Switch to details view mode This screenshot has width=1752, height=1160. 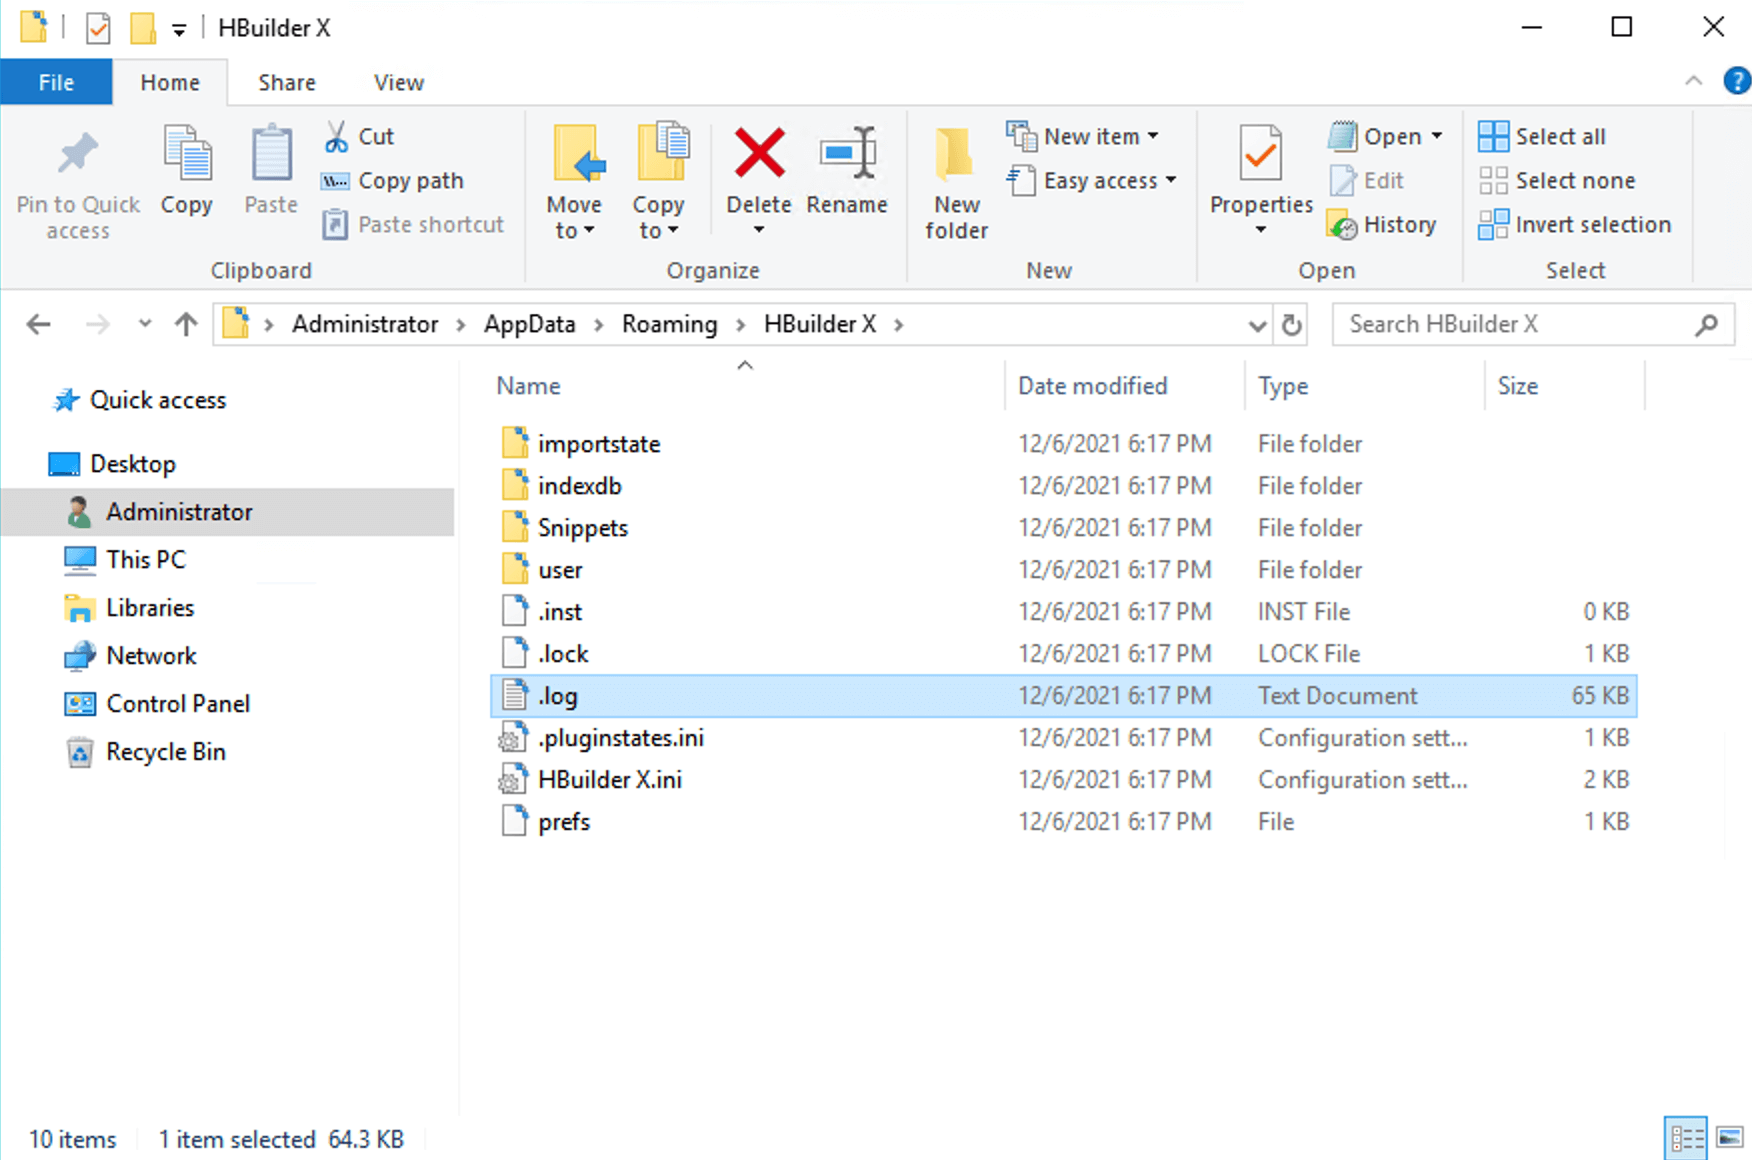click(x=1686, y=1138)
